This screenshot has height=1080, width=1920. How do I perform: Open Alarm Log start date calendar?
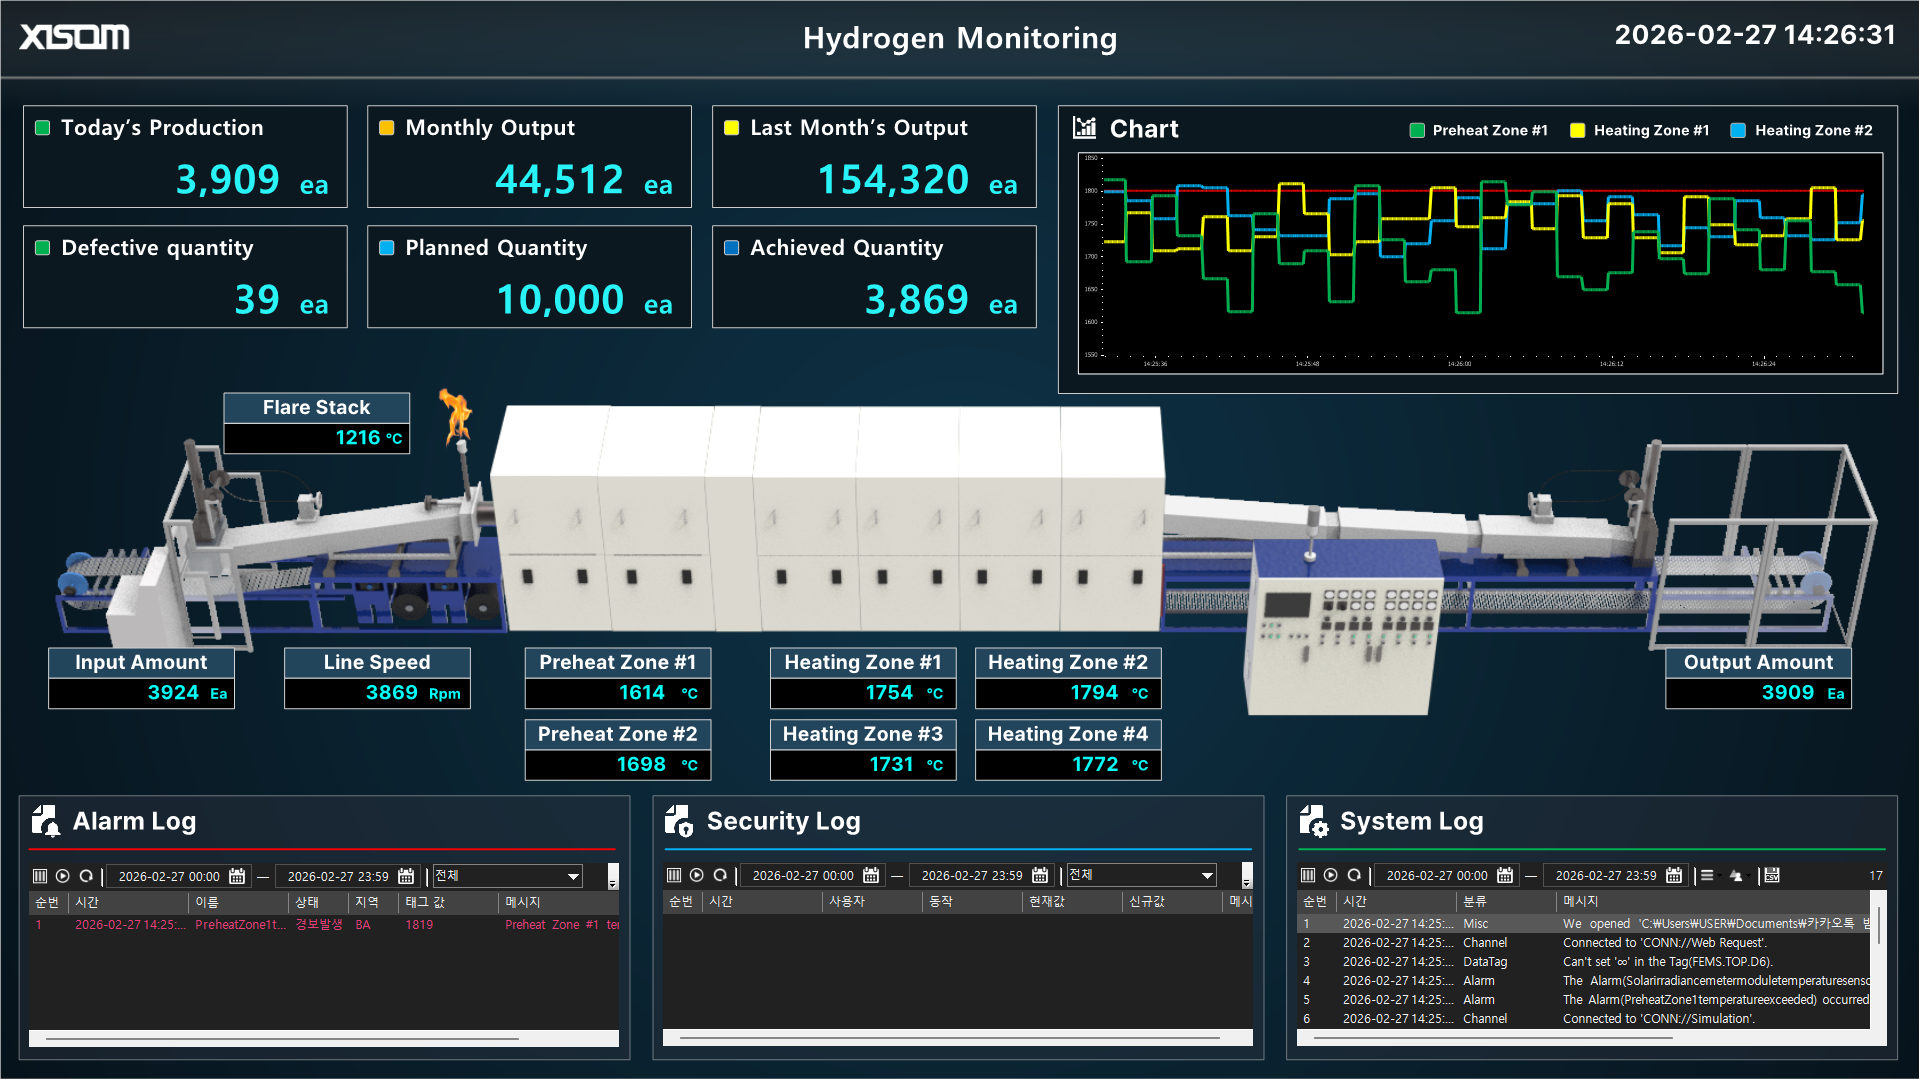point(237,876)
